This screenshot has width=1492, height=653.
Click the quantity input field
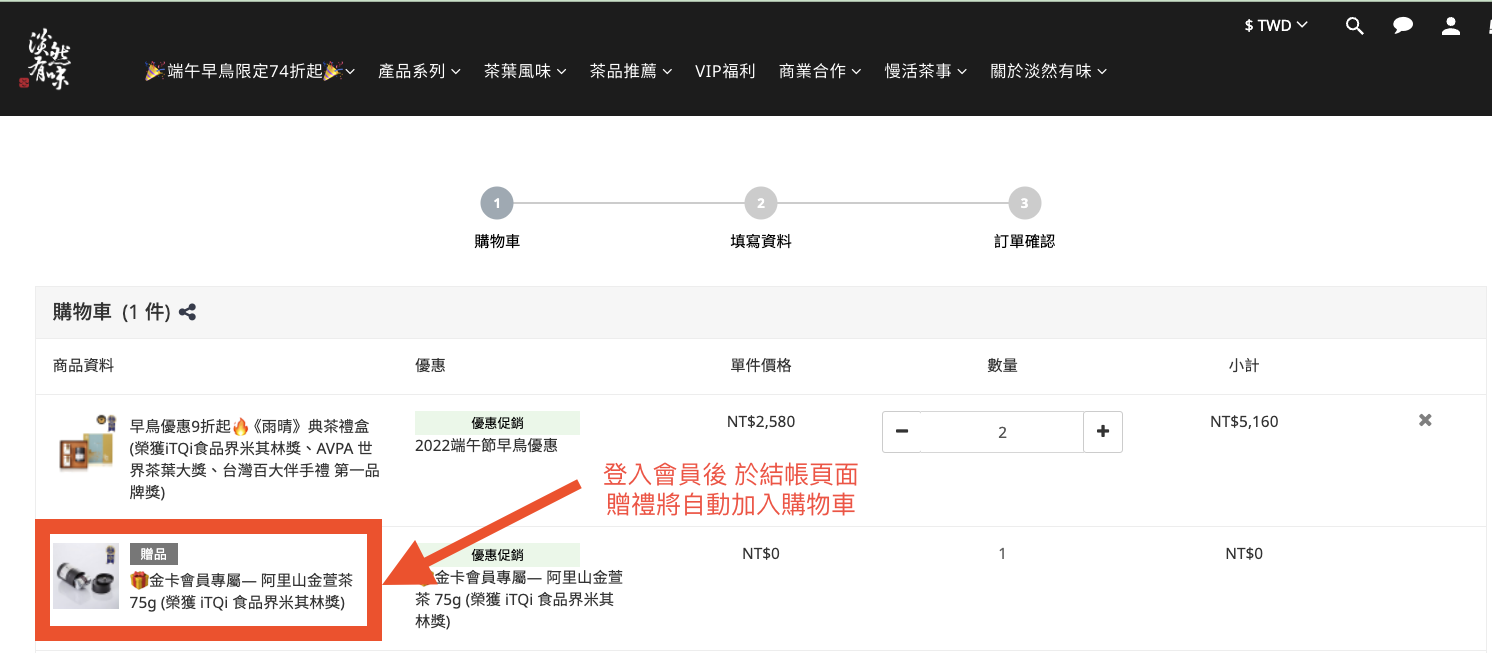click(1002, 432)
